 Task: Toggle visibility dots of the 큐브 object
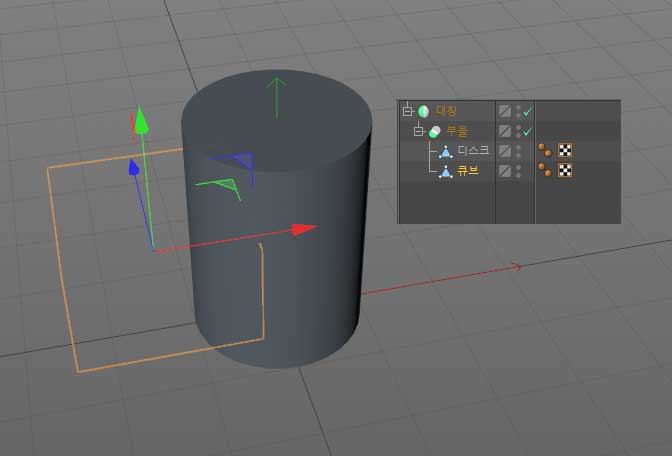tap(518, 171)
